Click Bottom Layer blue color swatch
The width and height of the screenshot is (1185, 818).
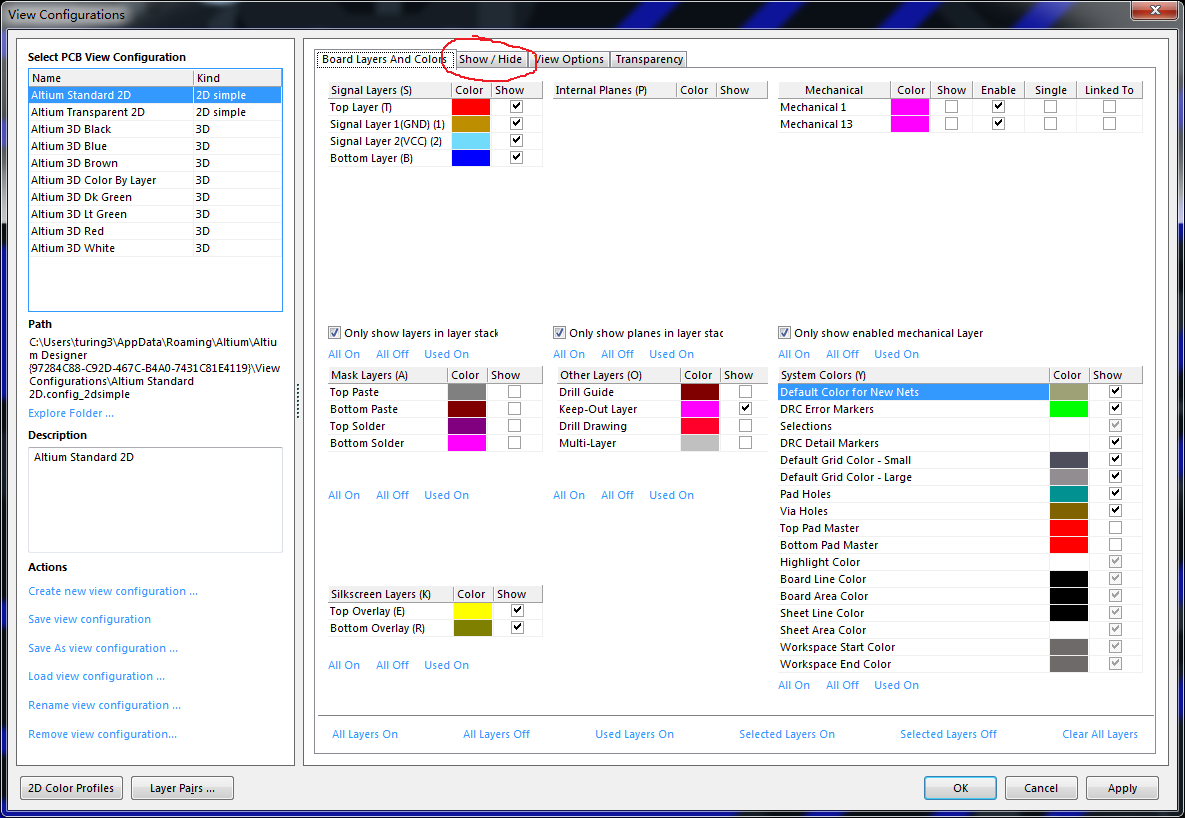tap(471, 158)
